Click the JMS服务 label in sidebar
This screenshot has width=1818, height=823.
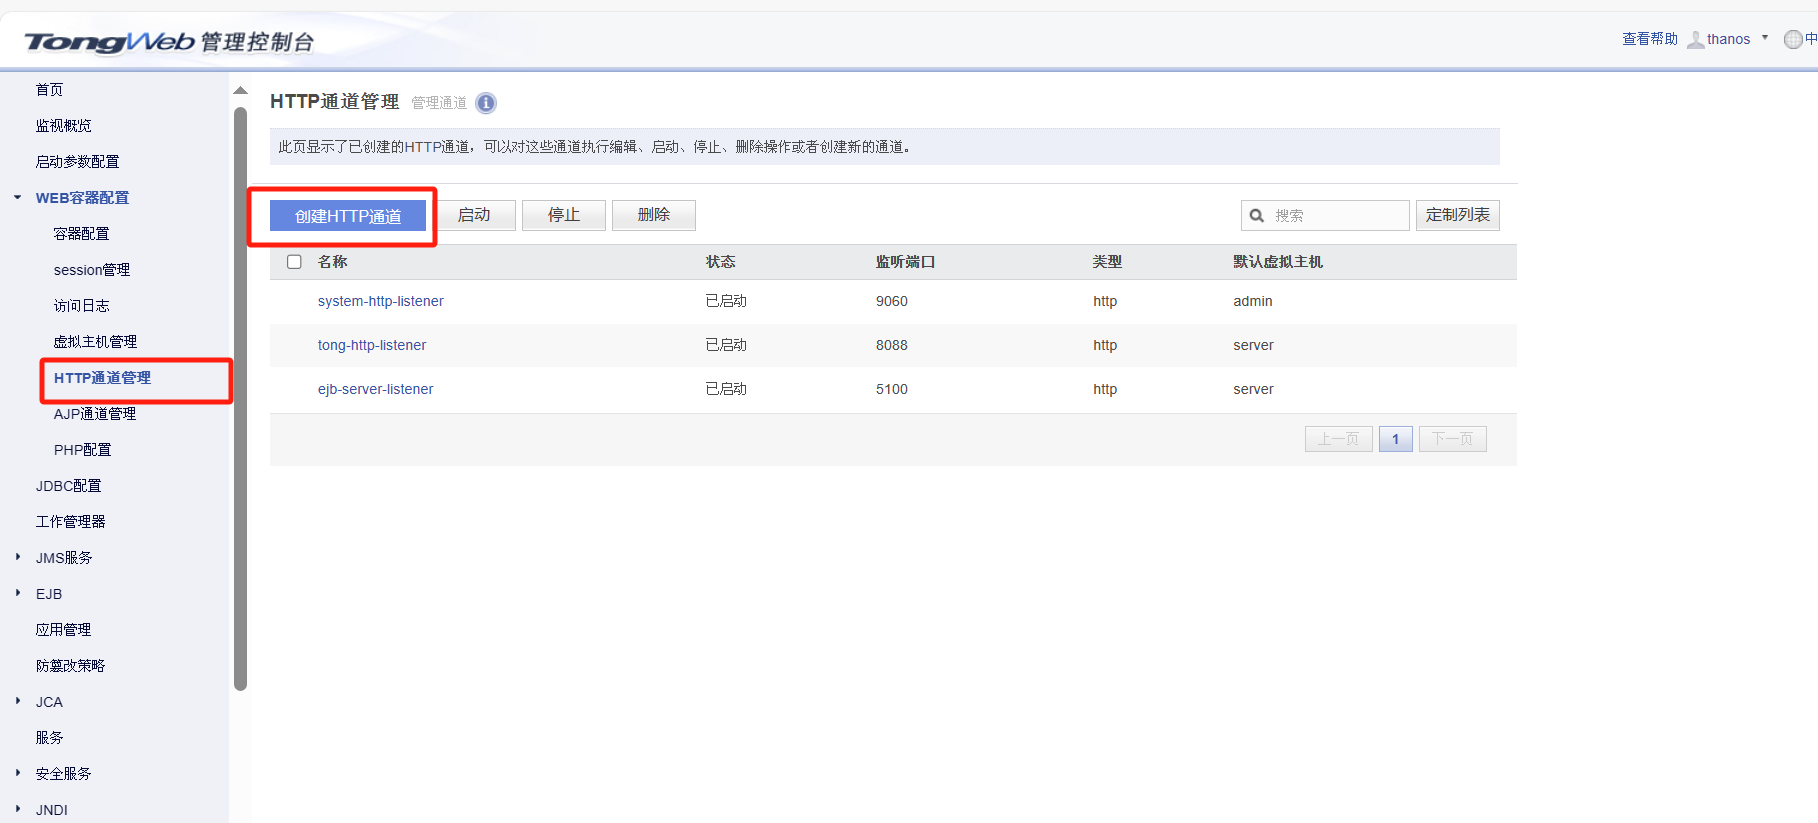coord(64,558)
